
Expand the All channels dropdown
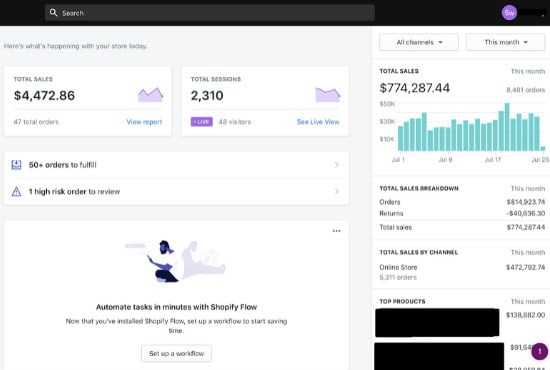coord(419,42)
